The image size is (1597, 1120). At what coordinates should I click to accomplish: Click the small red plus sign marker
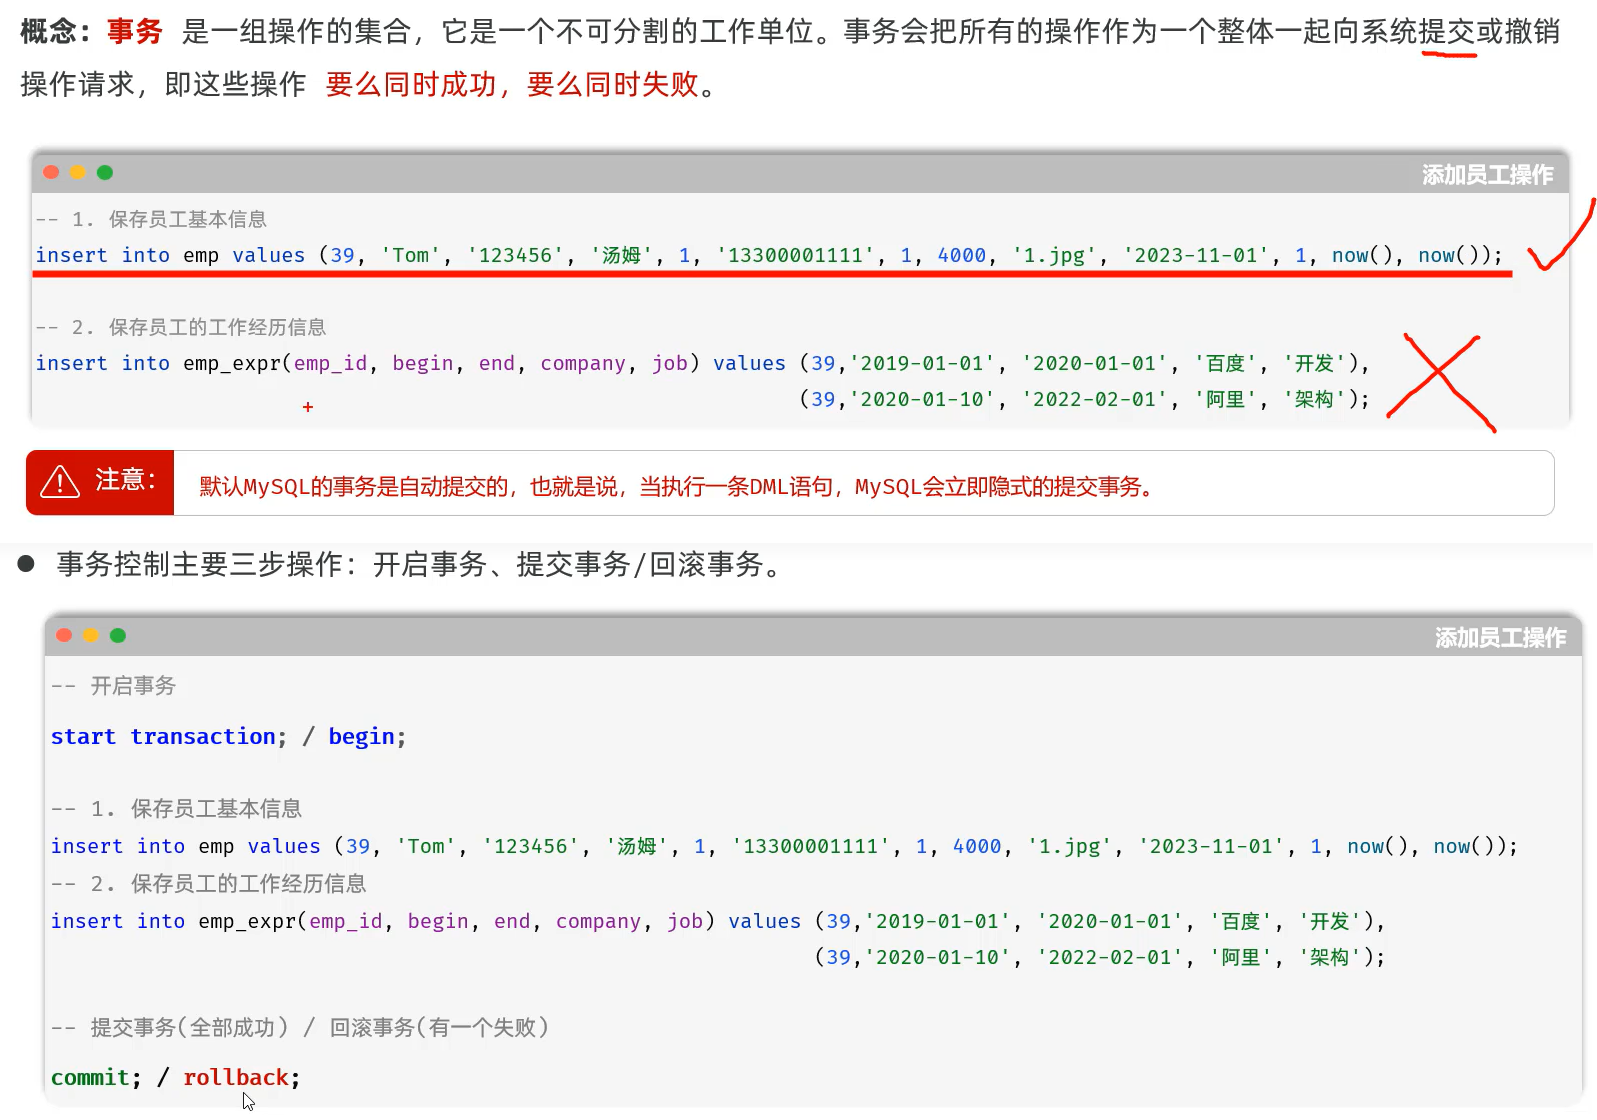click(308, 407)
